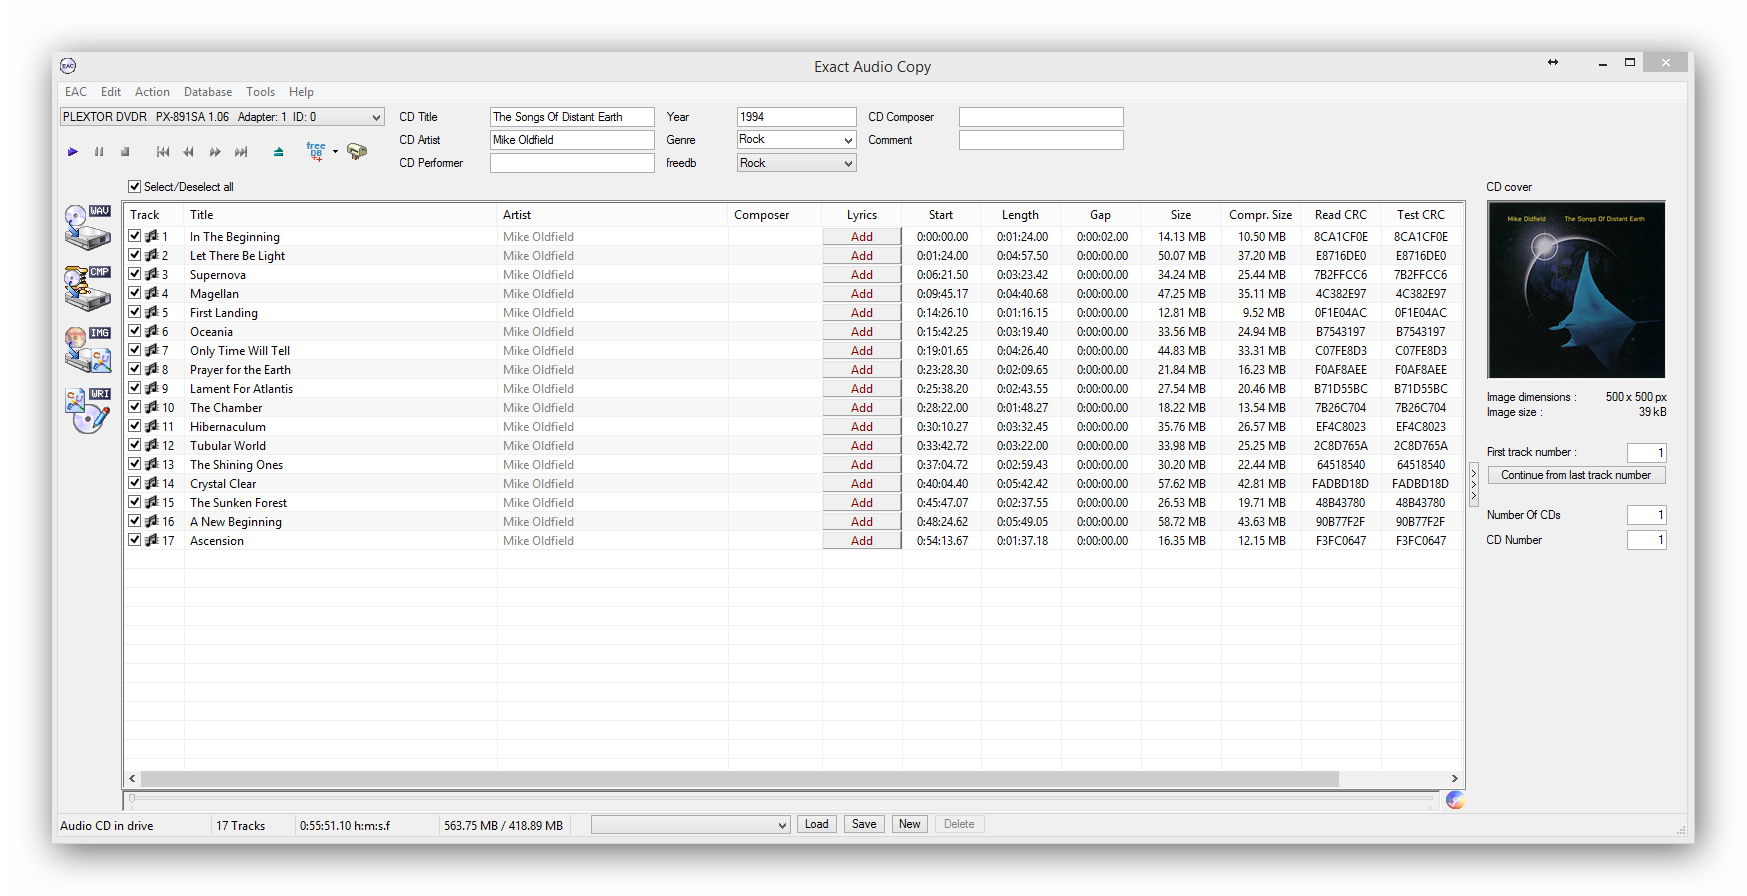1747x896 pixels.
Task: Uncheck track 3 Supernova checkbox
Action: pyautogui.click(x=135, y=274)
